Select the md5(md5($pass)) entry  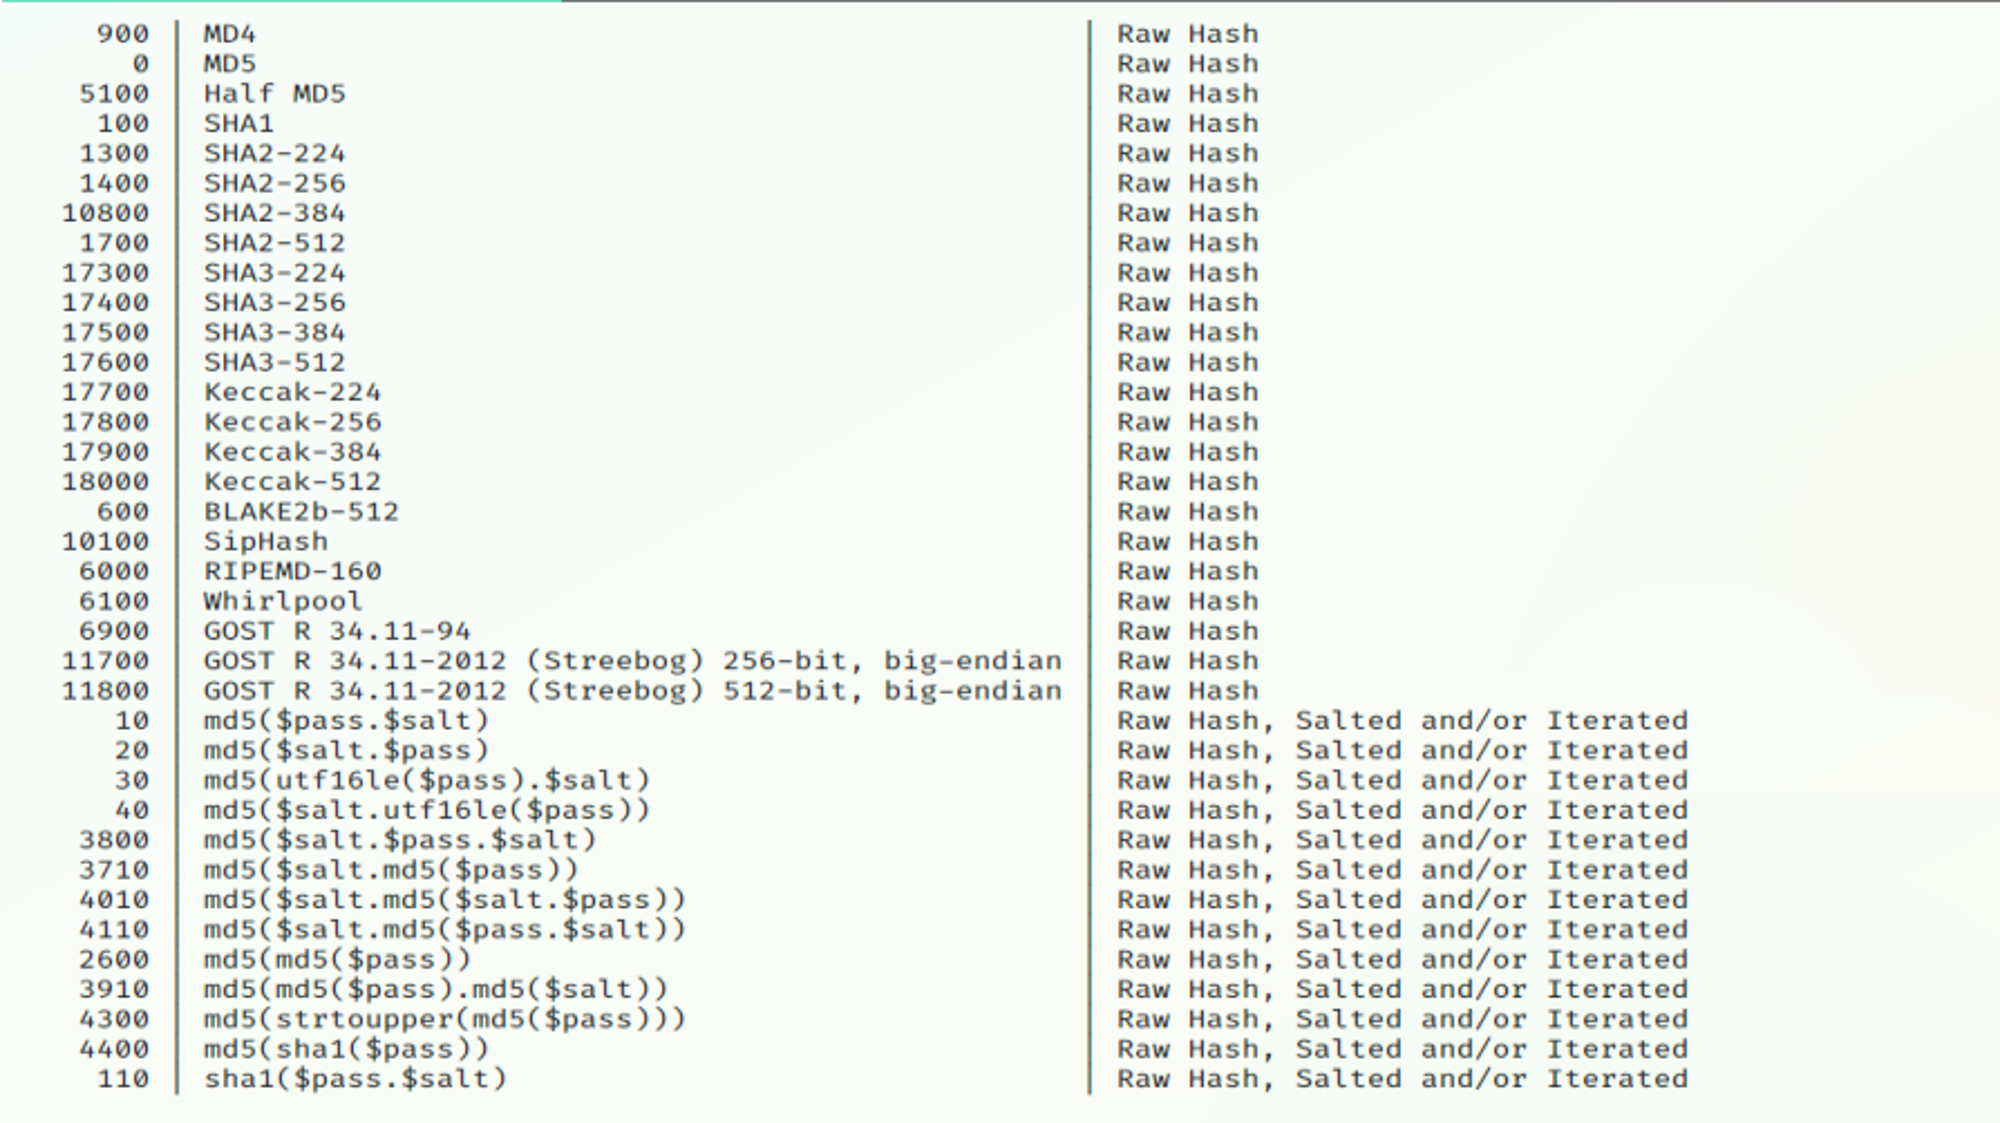[x=337, y=960]
